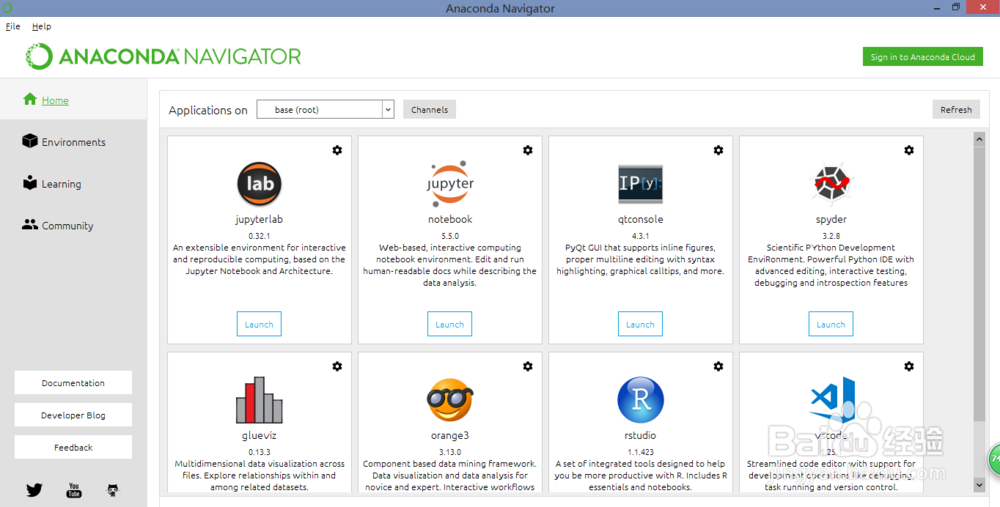The width and height of the screenshot is (1000, 507).
Task: Click the Community people icon
Action: [30, 224]
